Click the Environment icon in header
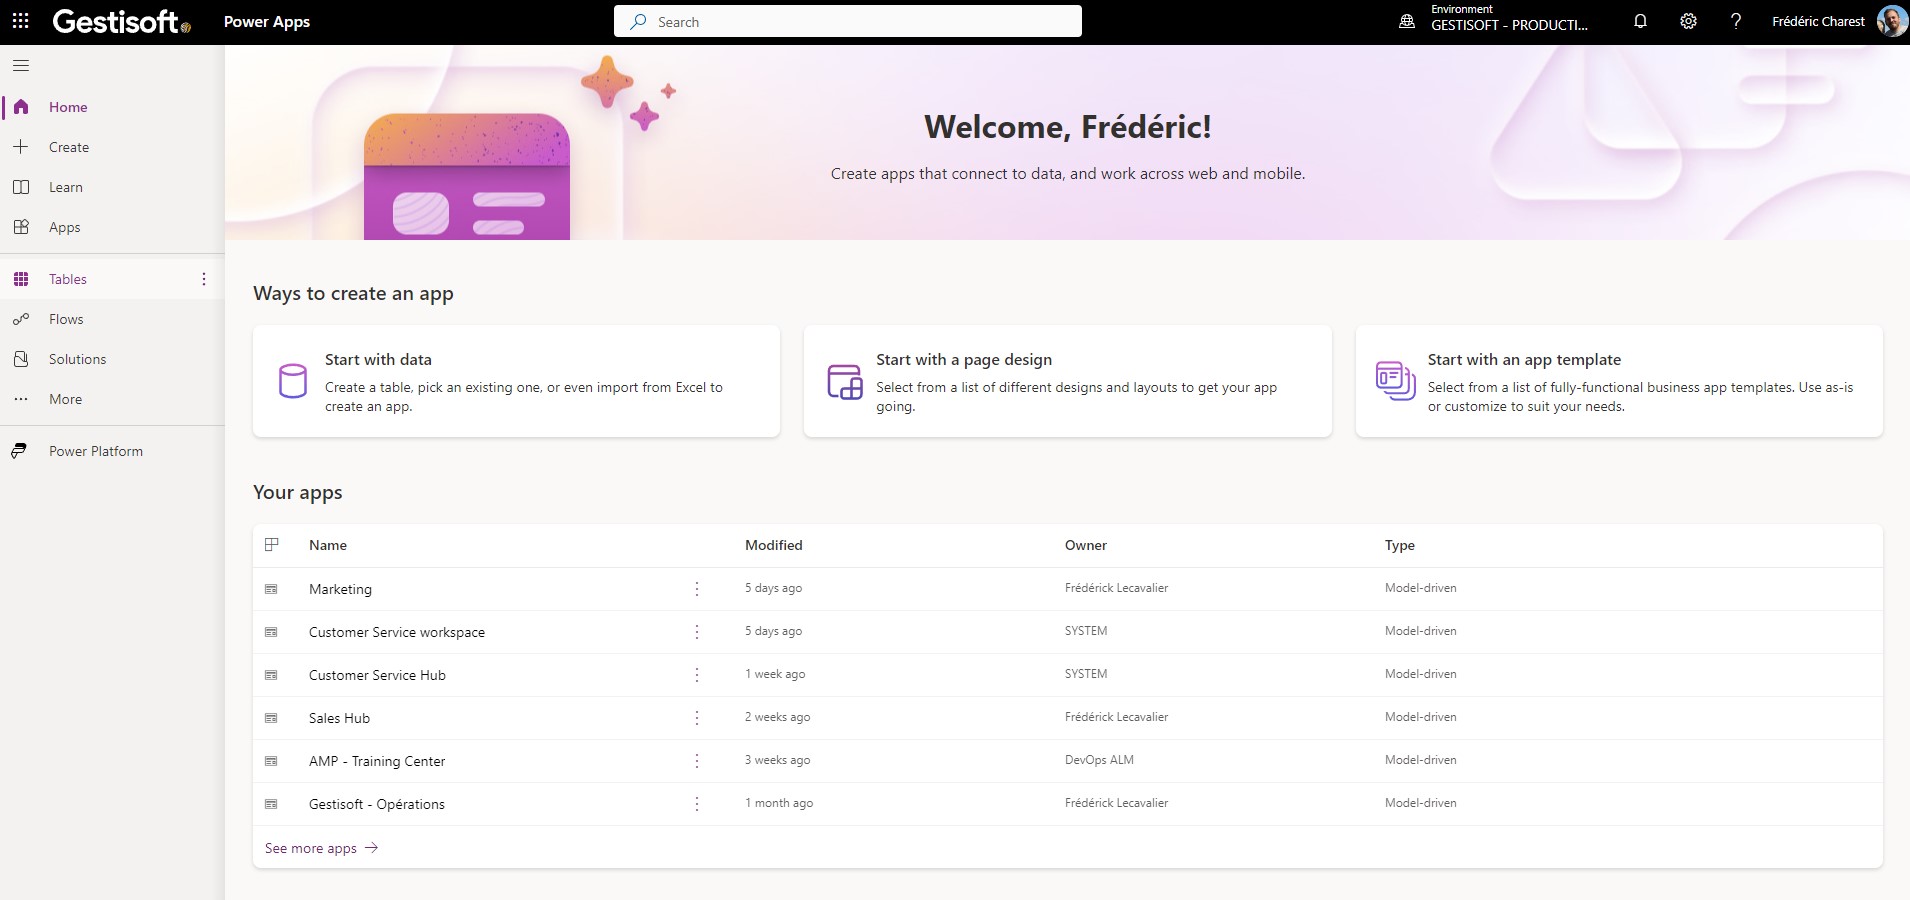The image size is (1910, 900). point(1407,21)
